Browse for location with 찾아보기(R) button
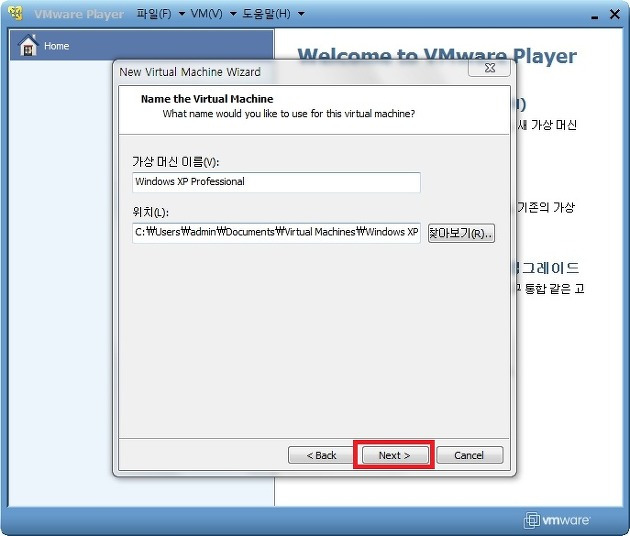Screen dimensions: 630x536 pos(461,233)
